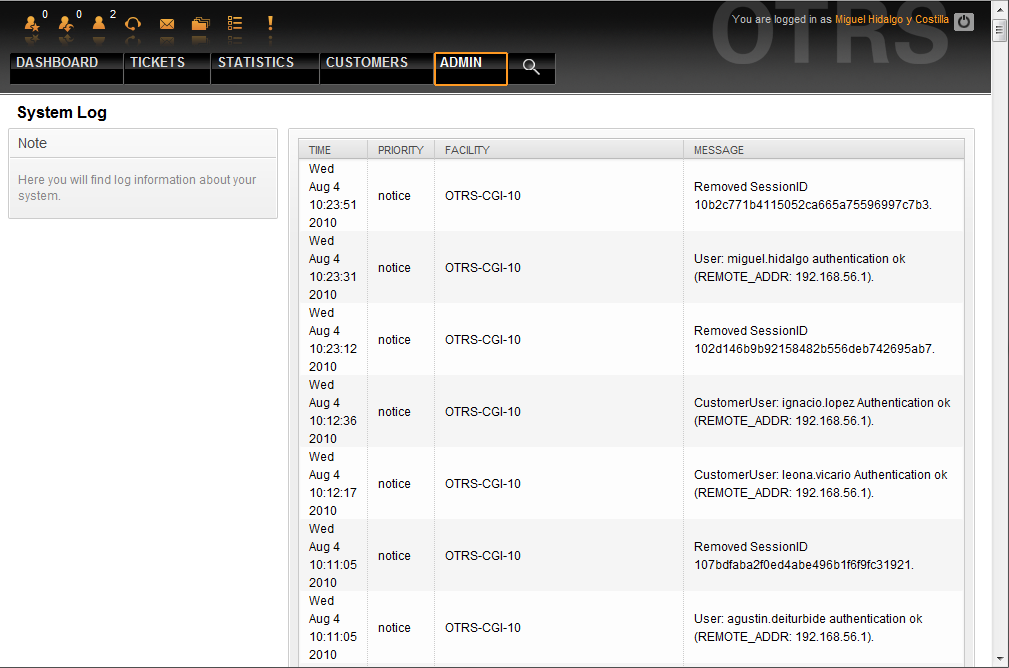Open the magnifier search icon
The width and height of the screenshot is (1009, 668).
click(531, 67)
